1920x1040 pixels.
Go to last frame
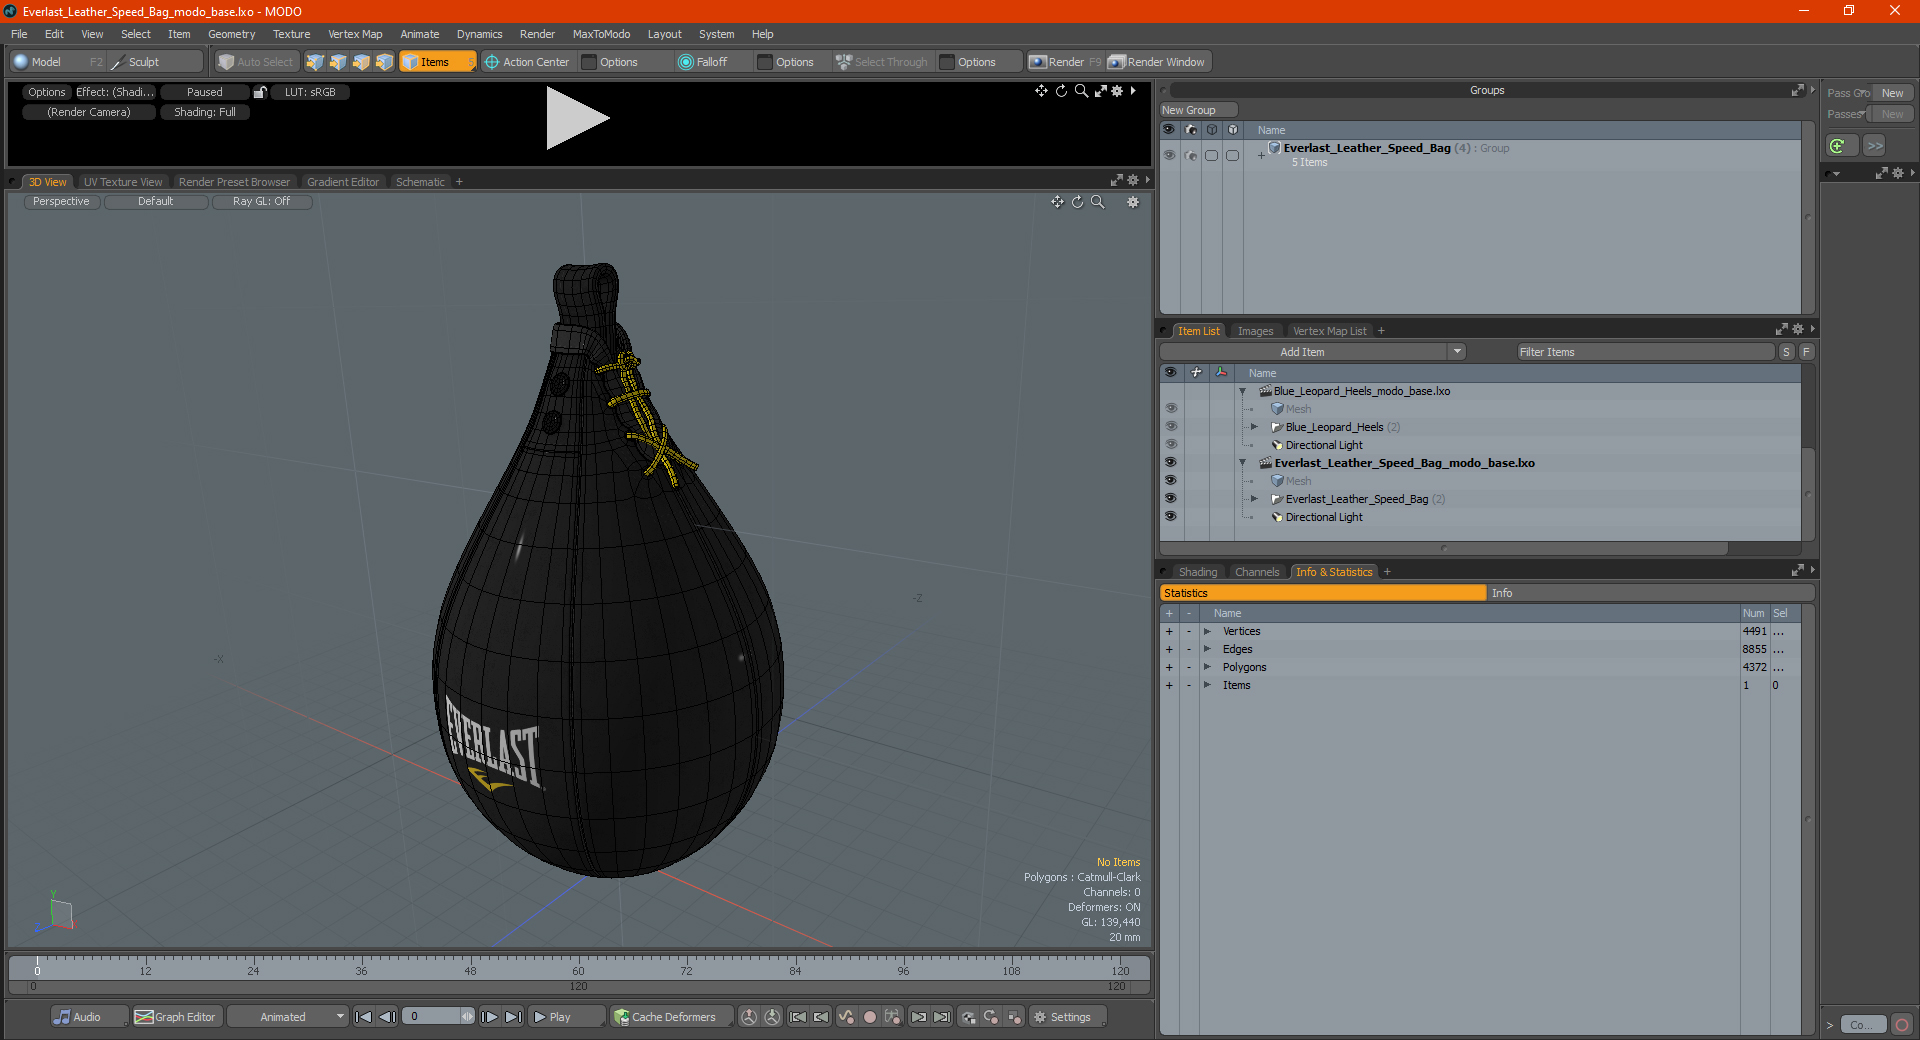coord(513,1017)
